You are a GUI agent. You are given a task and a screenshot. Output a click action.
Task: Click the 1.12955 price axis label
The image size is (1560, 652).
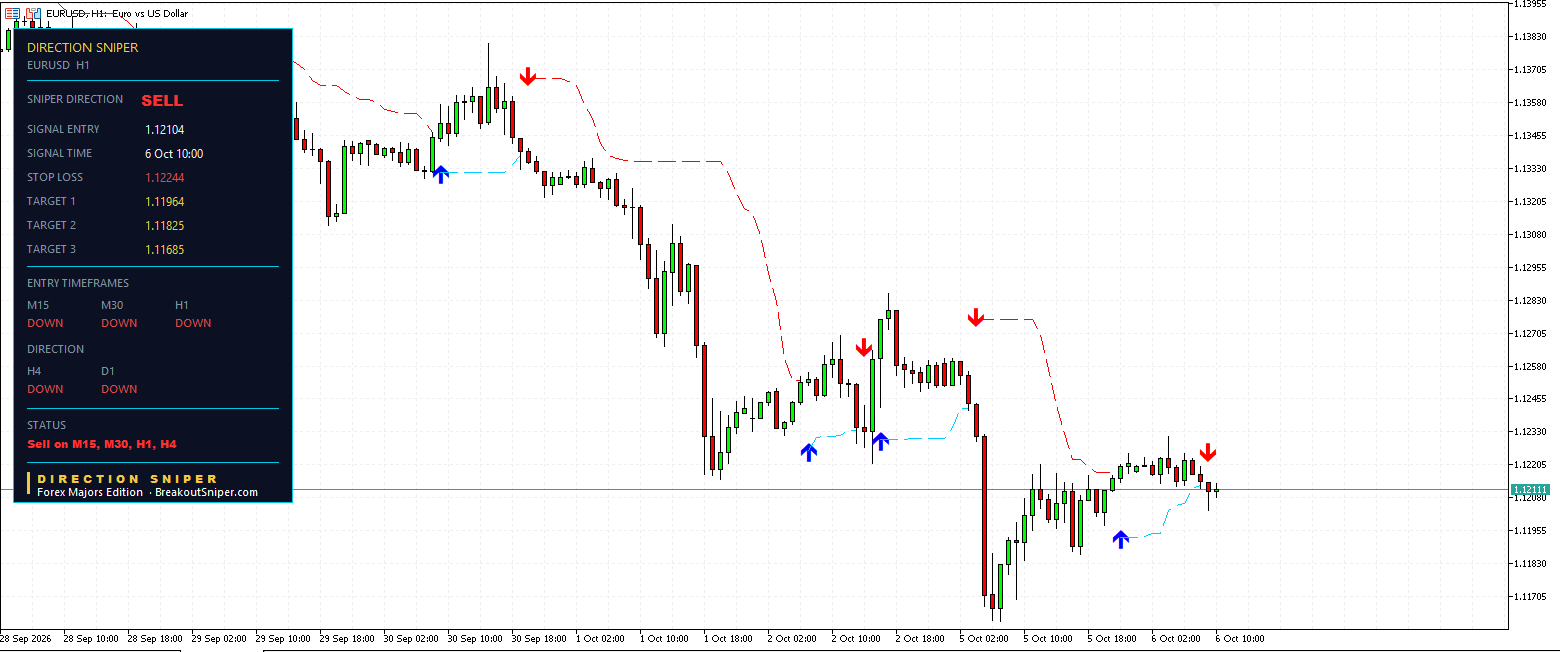[1531, 267]
